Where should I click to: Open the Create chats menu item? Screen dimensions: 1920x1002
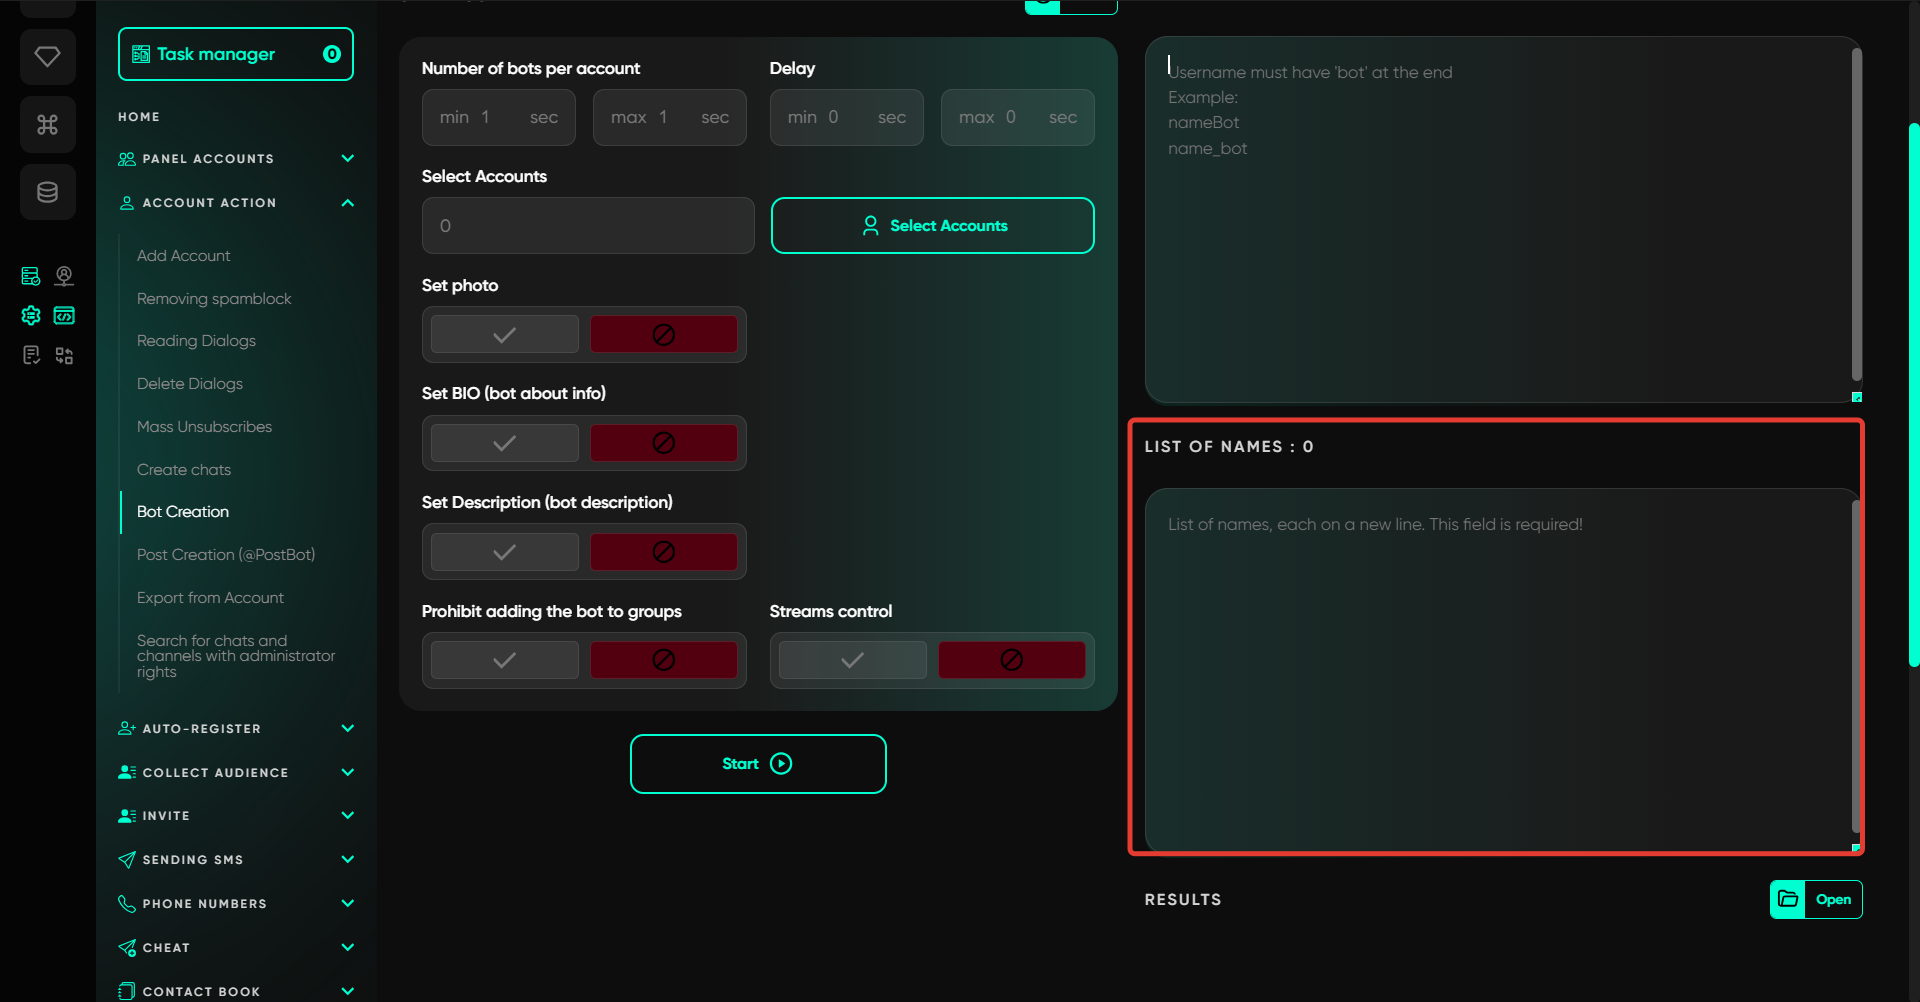pyautogui.click(x=184, y=470)
